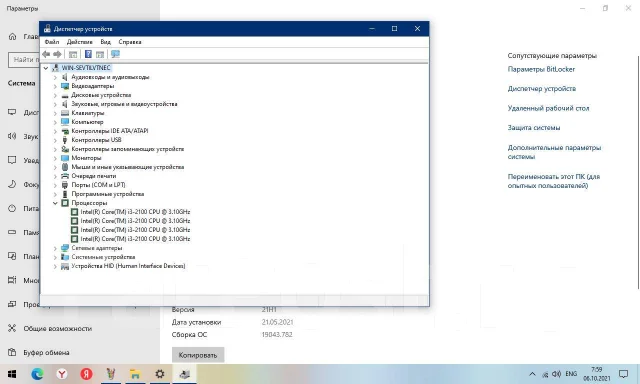Click the Show/Hide console tree toolbar icon
Viewport: 640px width, 384px height.
click(73, 54)
